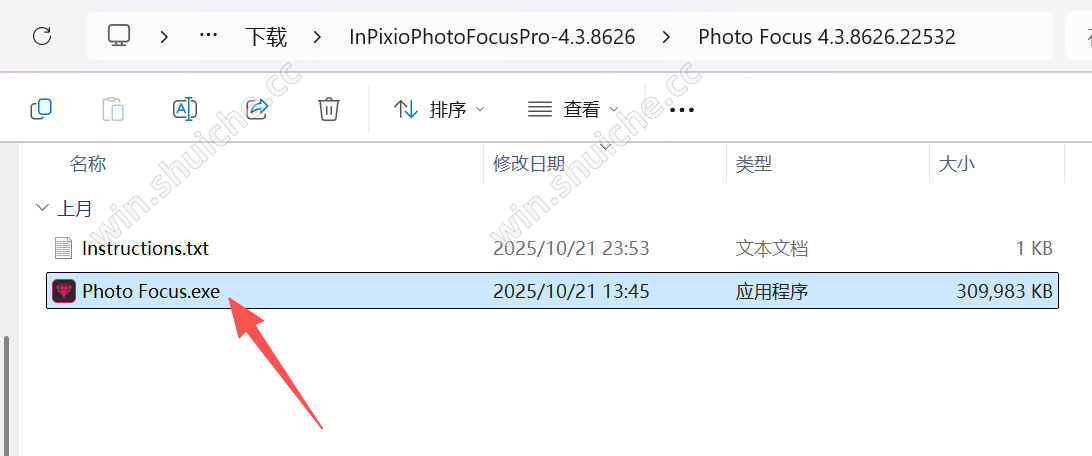Open the 排序 sort dropdown
This screenshot has width=1092, height=456.
[x=439, y=109]
